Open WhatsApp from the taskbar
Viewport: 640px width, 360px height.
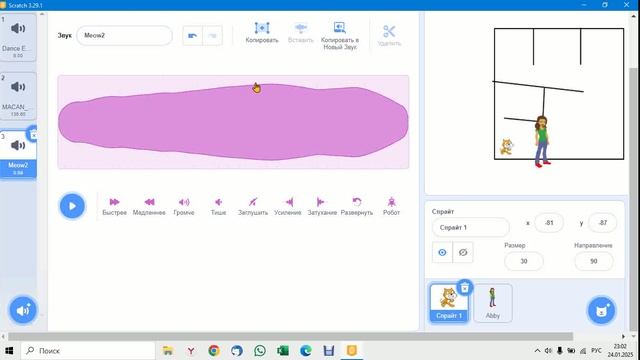pos(260,351)
